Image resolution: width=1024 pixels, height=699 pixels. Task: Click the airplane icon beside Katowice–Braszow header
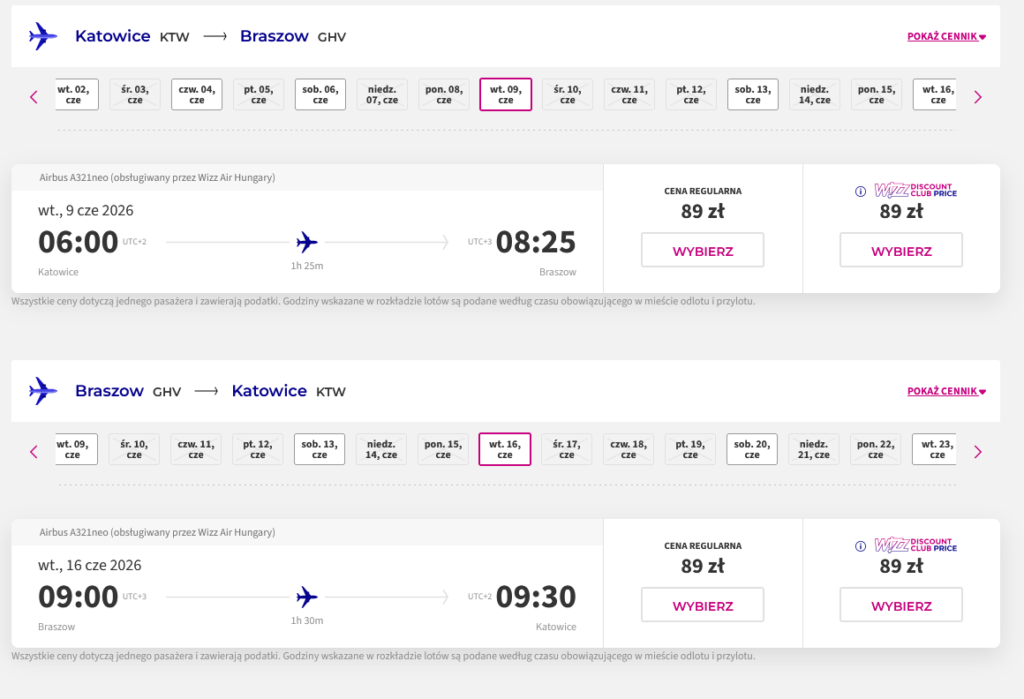(x=43, y=37)
